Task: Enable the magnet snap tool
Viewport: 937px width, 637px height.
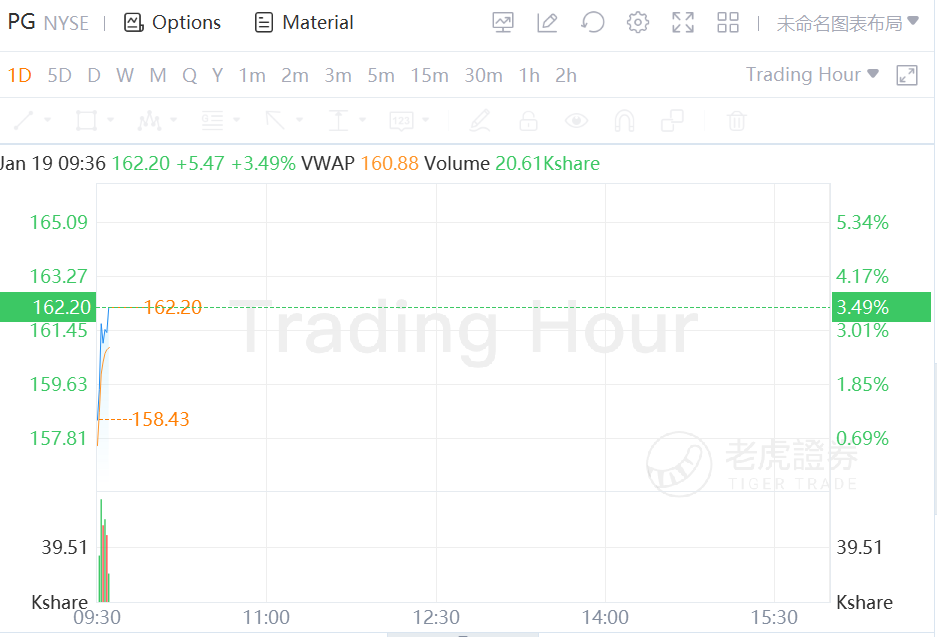Action: [x=624, y=121]
